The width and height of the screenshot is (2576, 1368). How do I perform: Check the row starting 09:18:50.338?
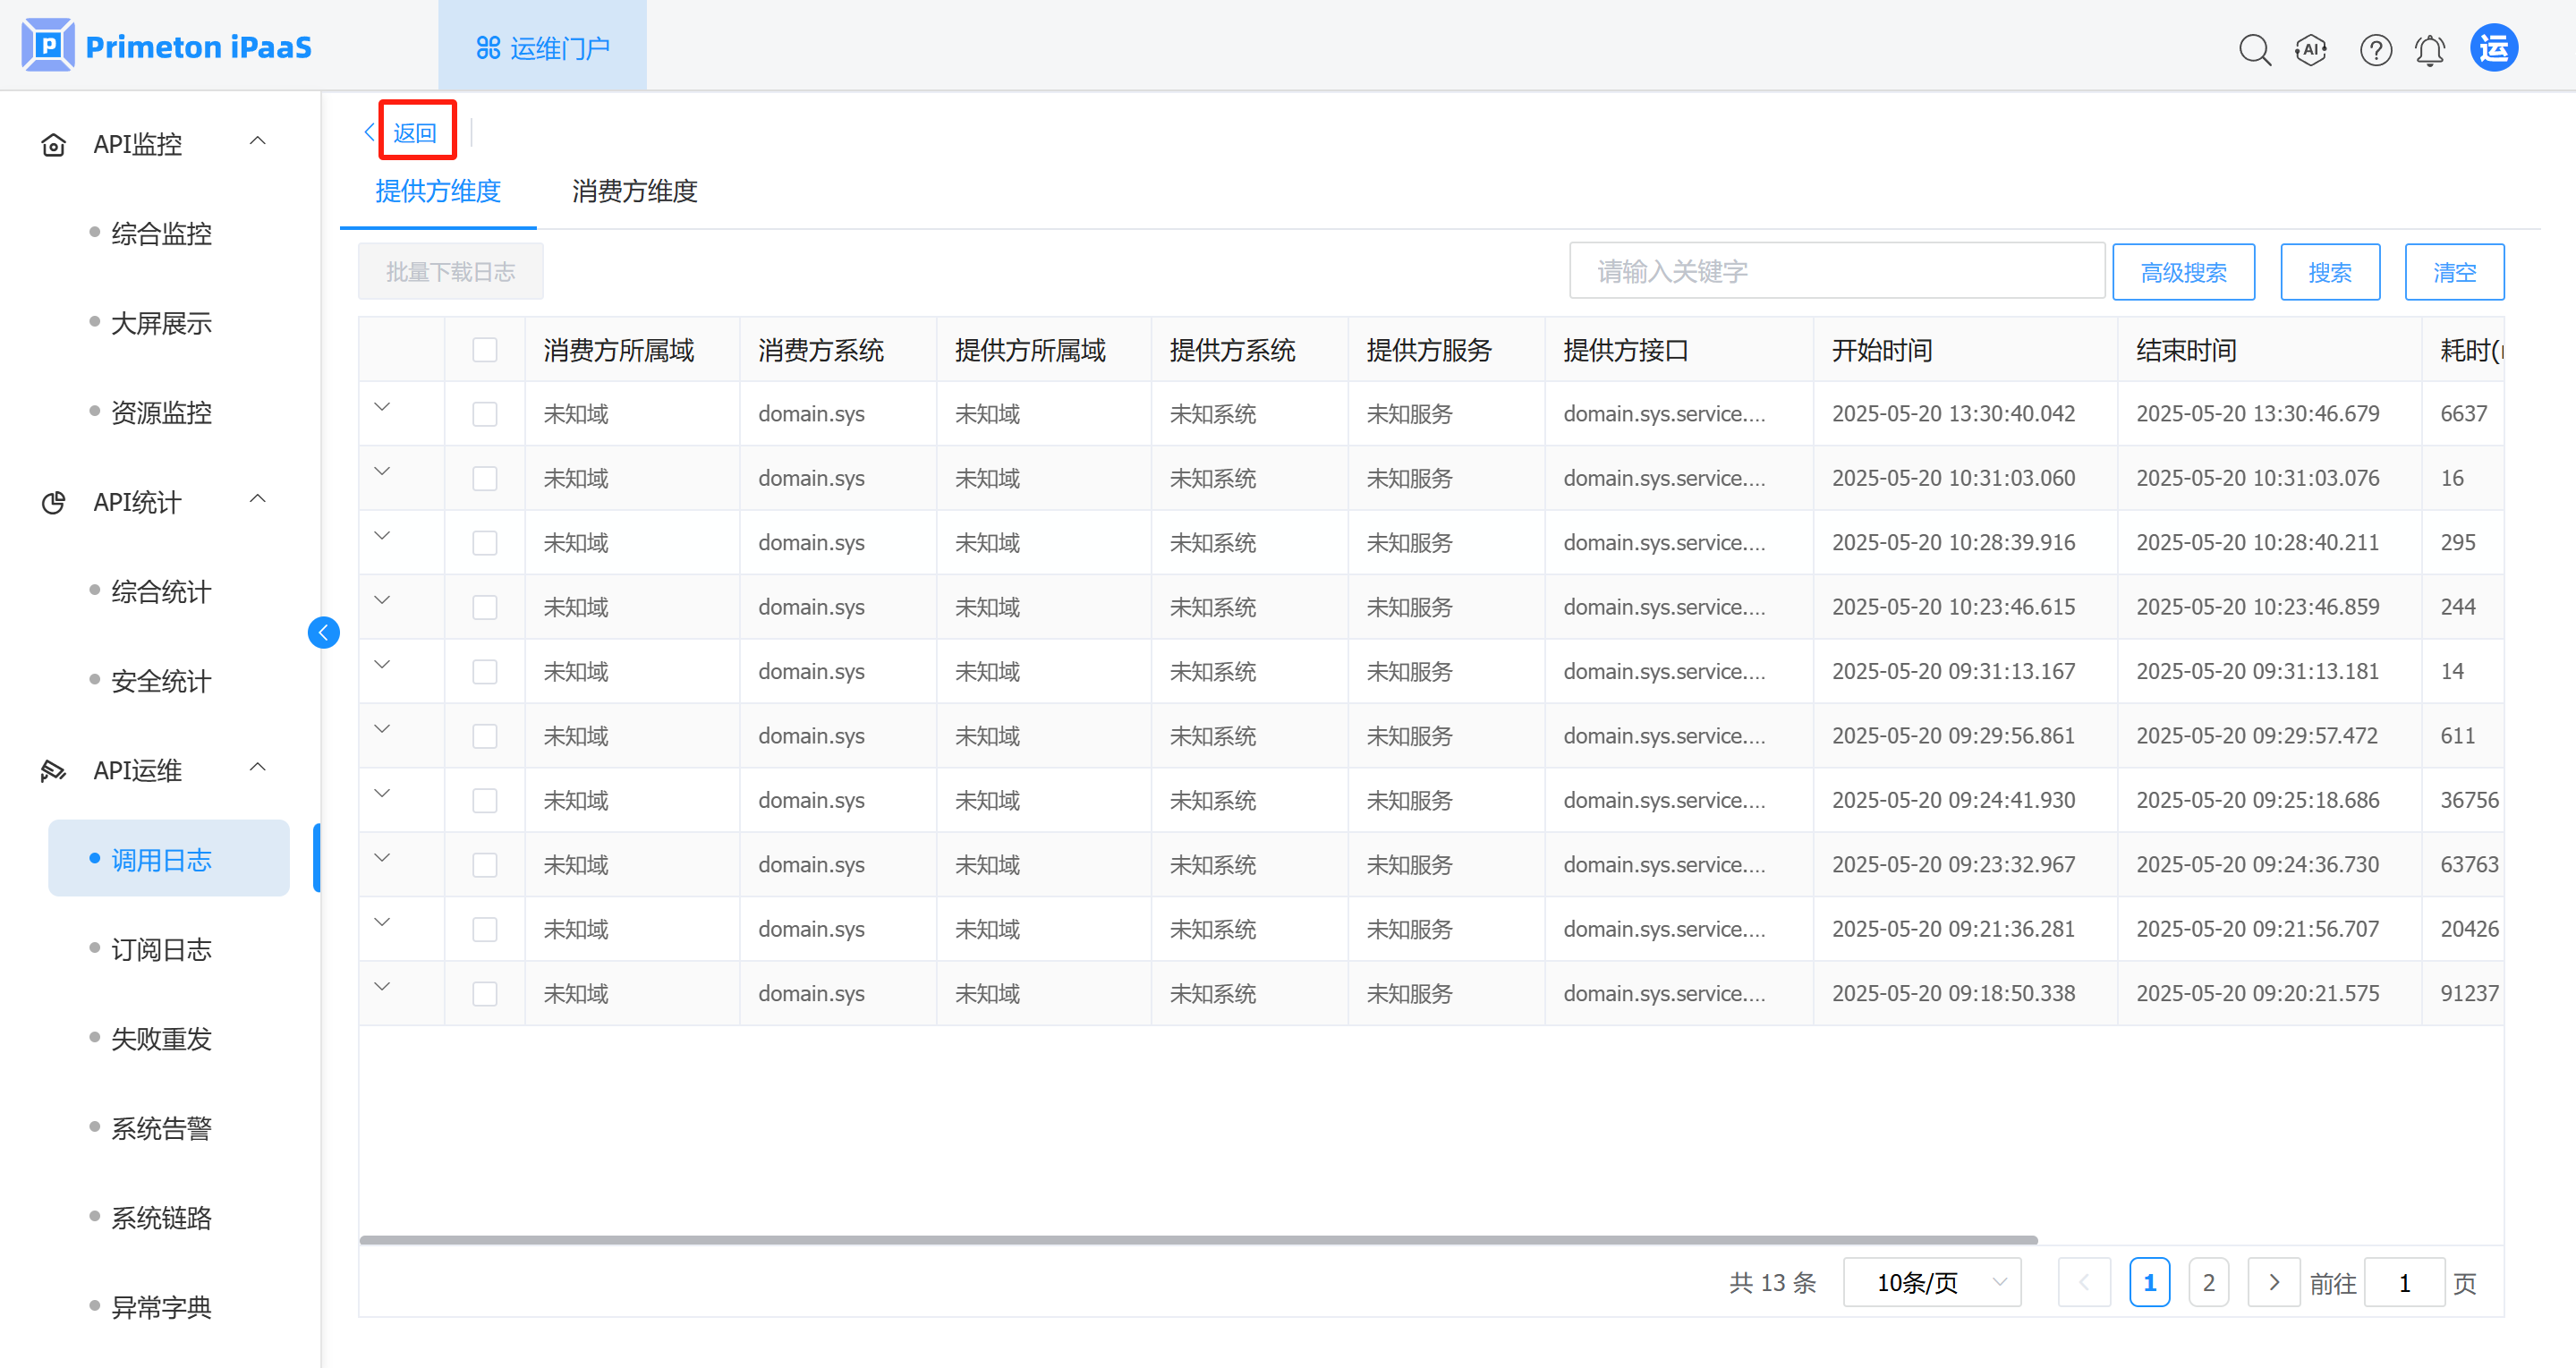(x=485, y=993)
